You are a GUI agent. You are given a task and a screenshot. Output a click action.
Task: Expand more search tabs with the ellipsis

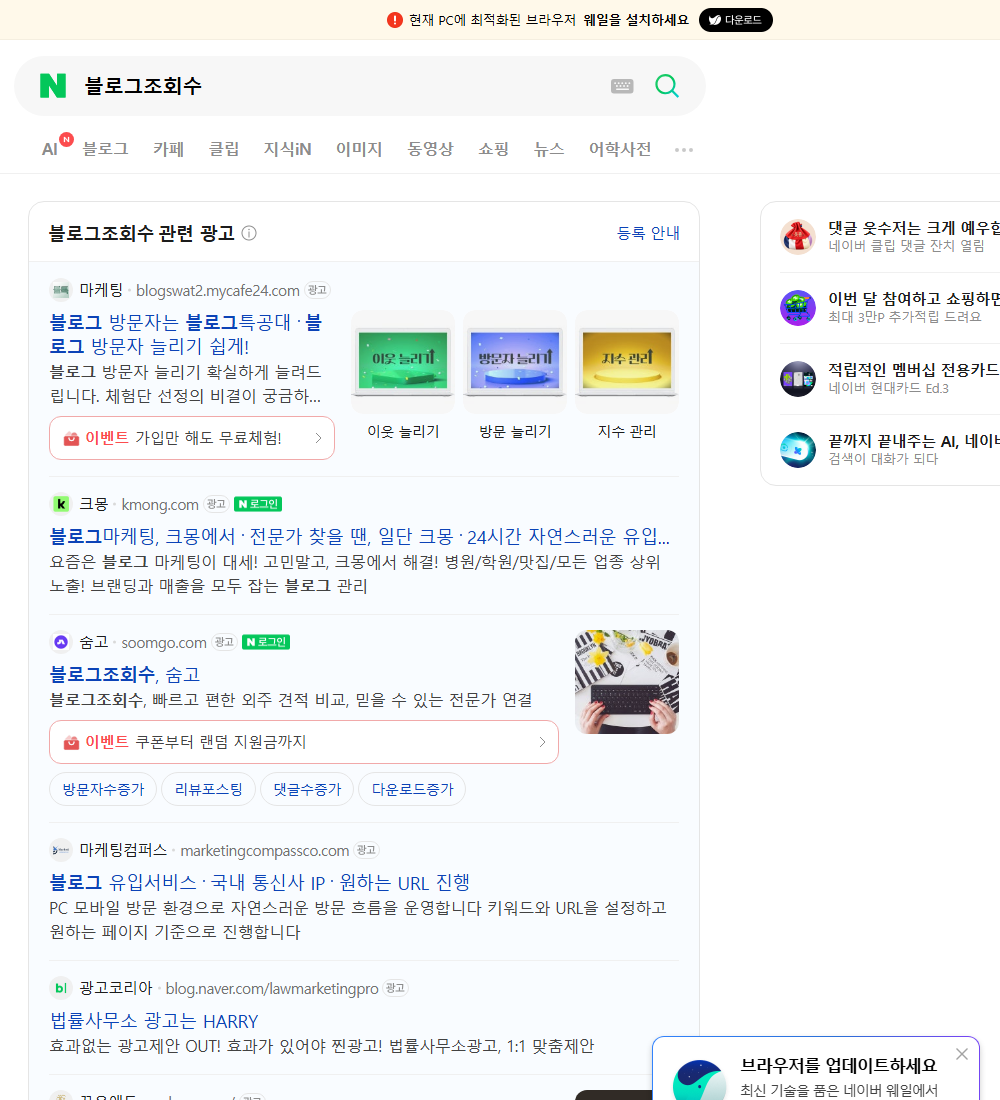pyautogui.click(x=684, y=149)
